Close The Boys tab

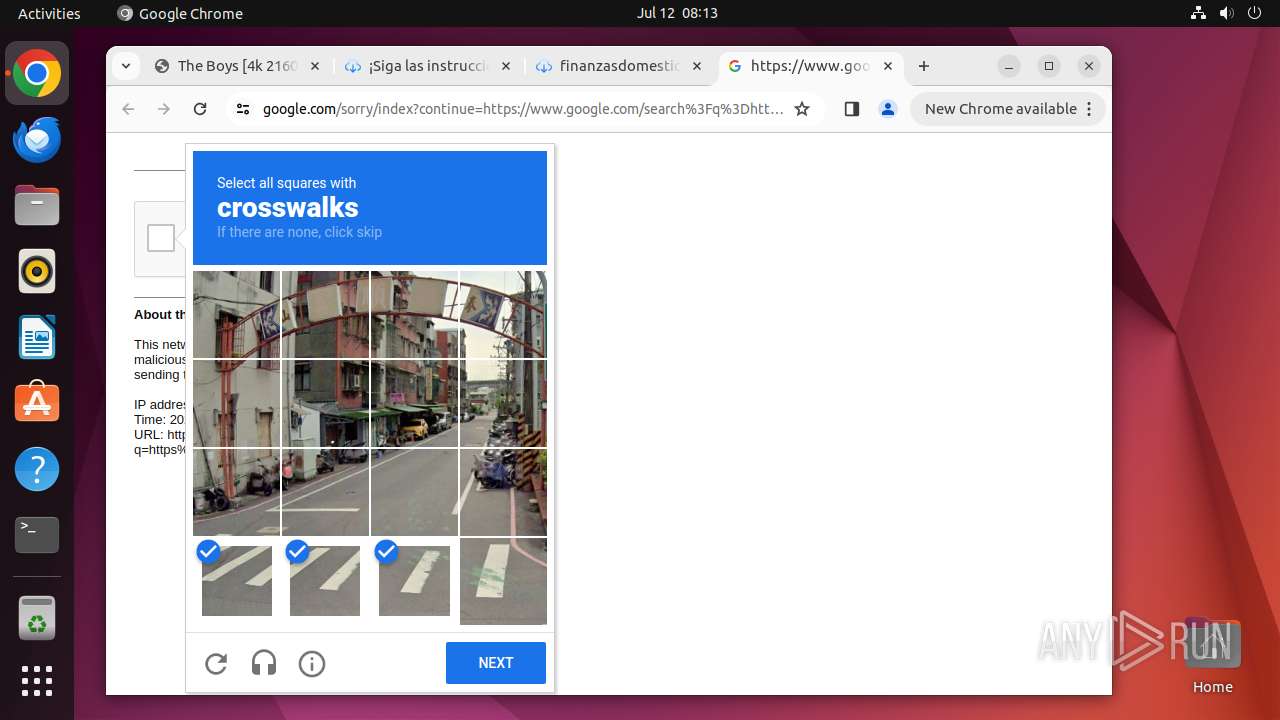315,66
